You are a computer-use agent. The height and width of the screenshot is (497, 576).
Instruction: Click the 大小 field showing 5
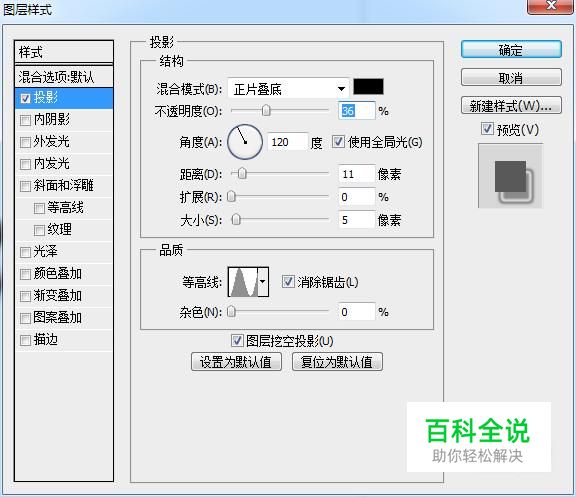pos(357,220)
